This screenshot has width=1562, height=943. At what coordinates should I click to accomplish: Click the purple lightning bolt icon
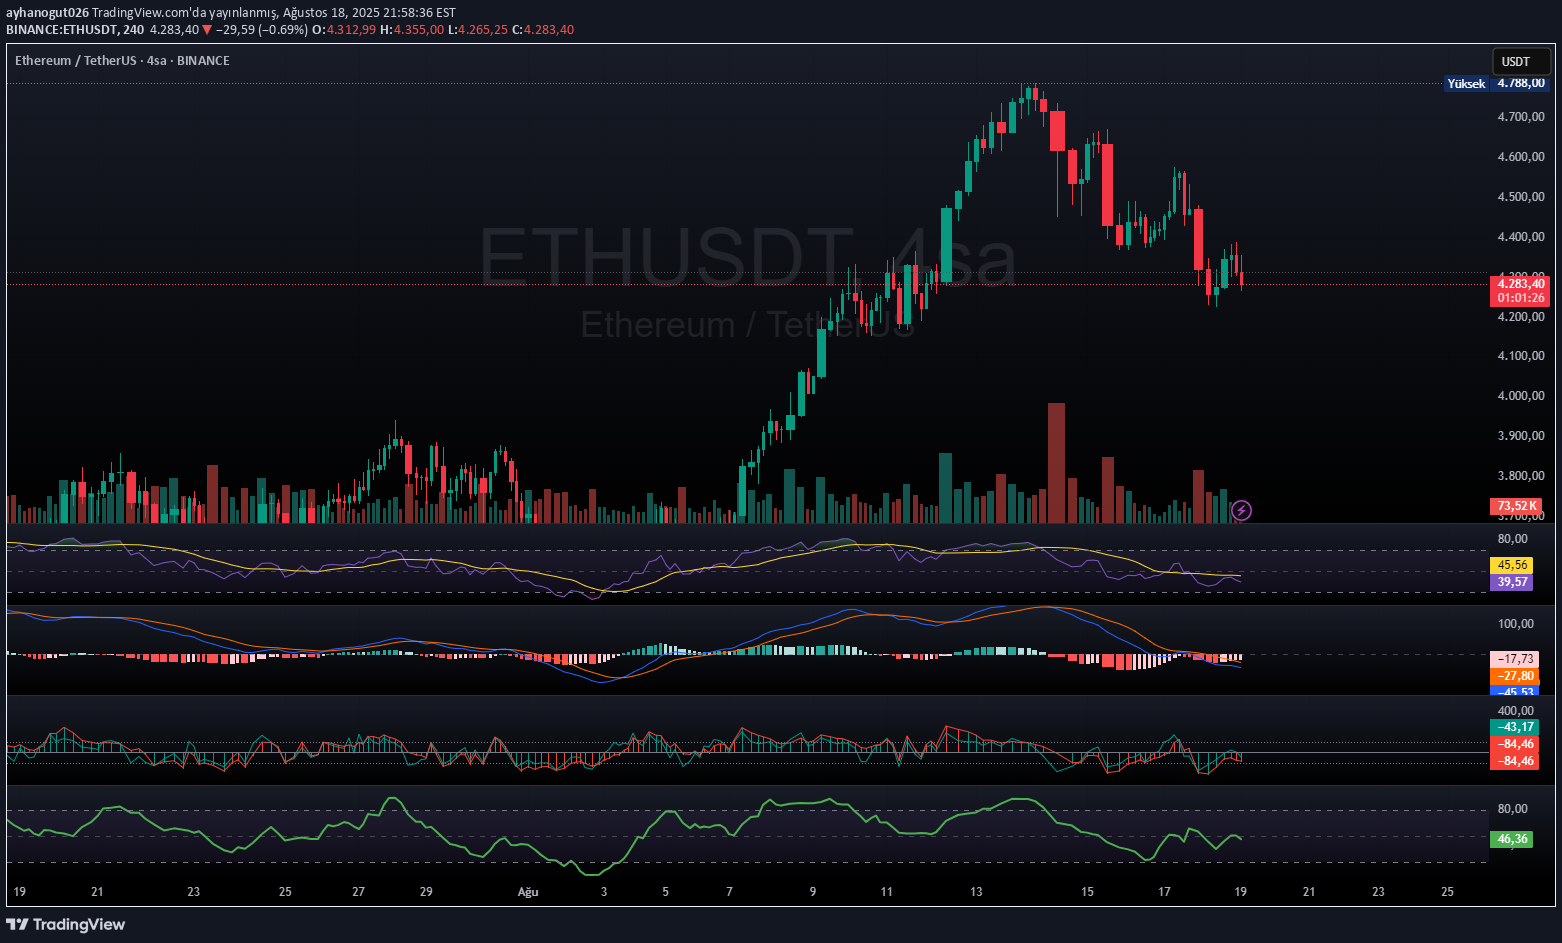tap(1241, 511)
